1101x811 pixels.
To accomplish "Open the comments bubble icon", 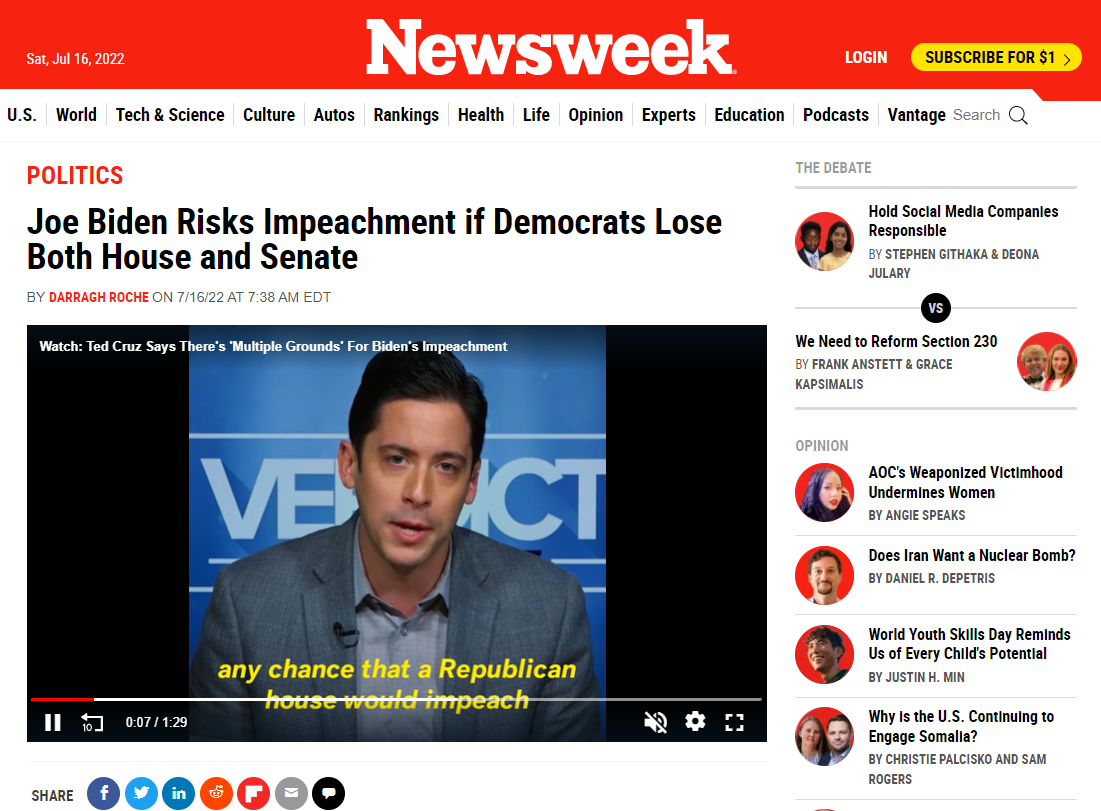I will pyautogui.click(x=329, y=793).
